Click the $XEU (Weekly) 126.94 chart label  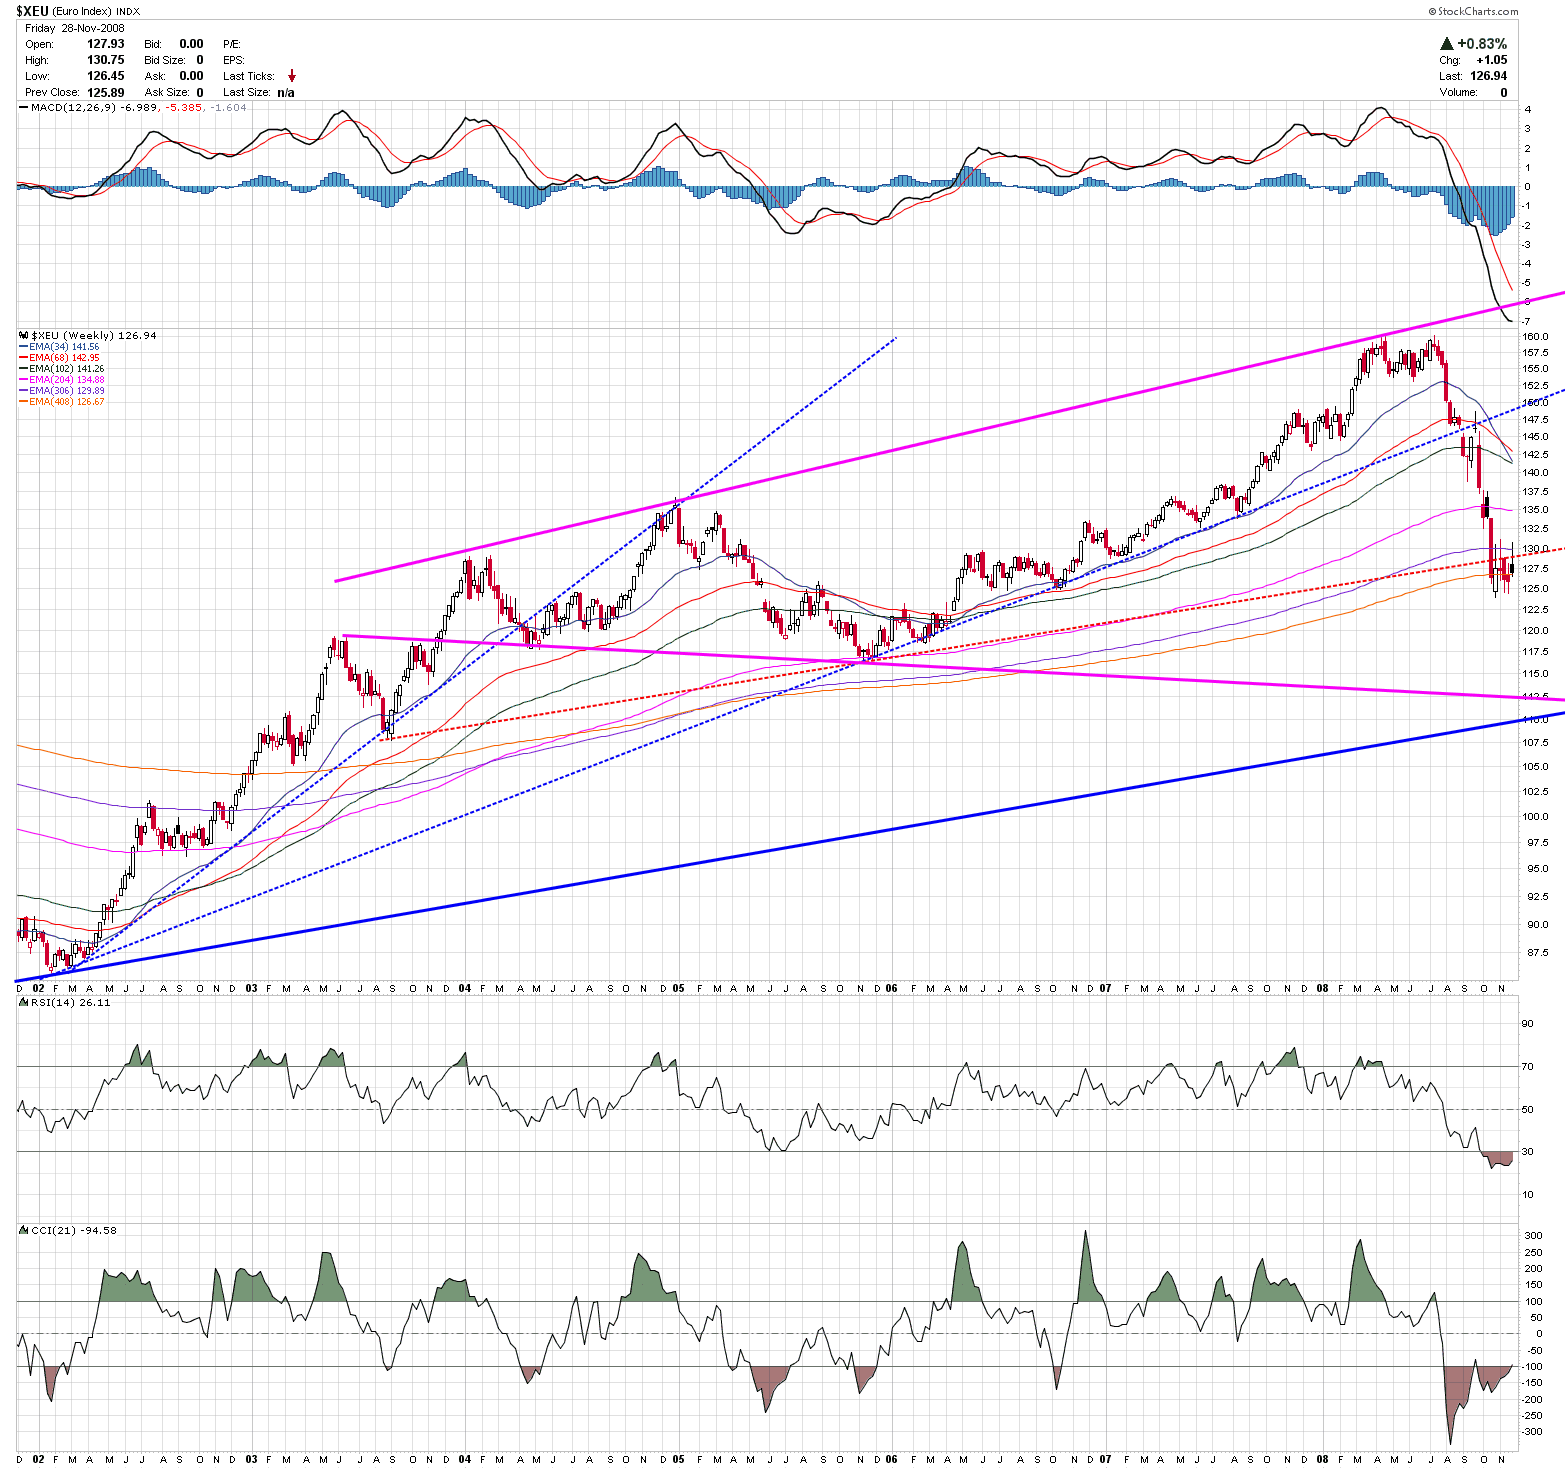94,336
